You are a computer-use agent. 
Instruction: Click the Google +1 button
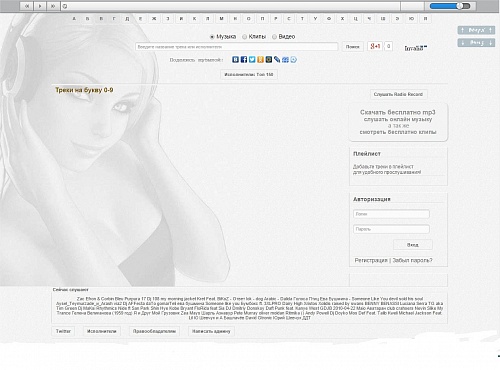[375, 46]
